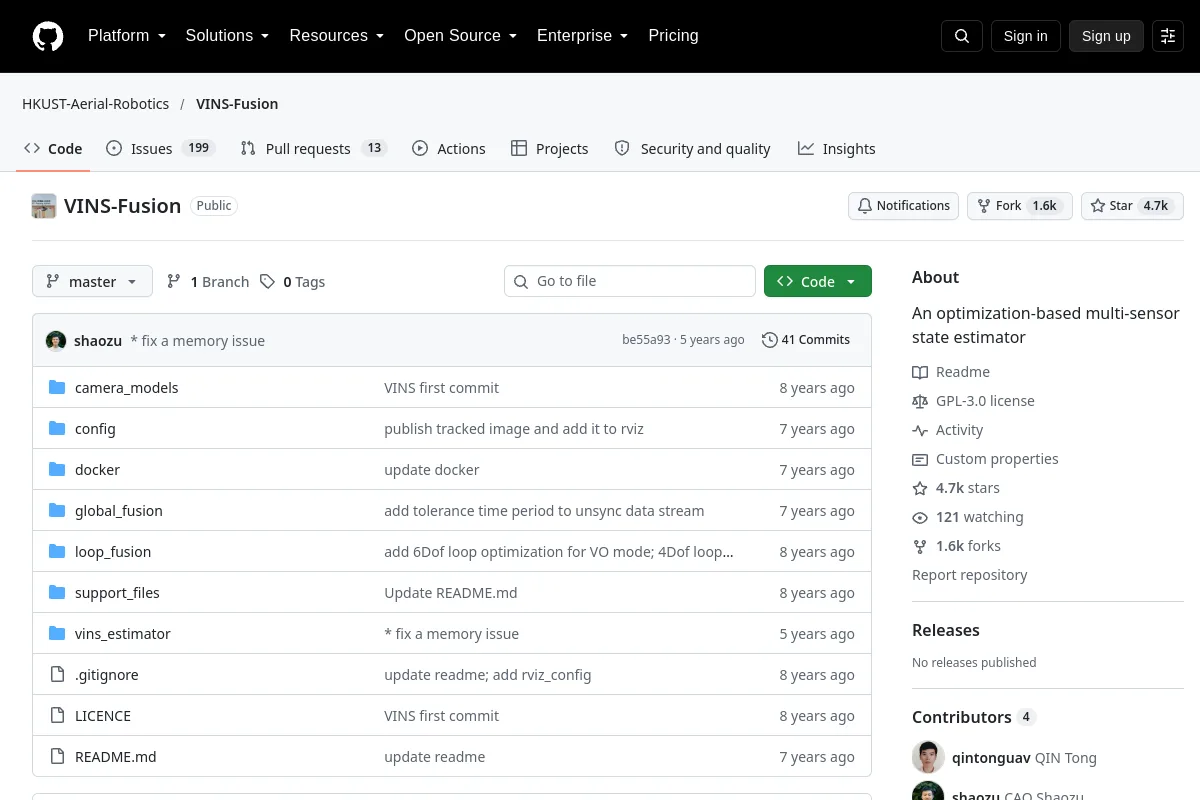Star the VINS-Fusion repository
This screenshot has height=800, width=1200.
(x=1132, y=206)
